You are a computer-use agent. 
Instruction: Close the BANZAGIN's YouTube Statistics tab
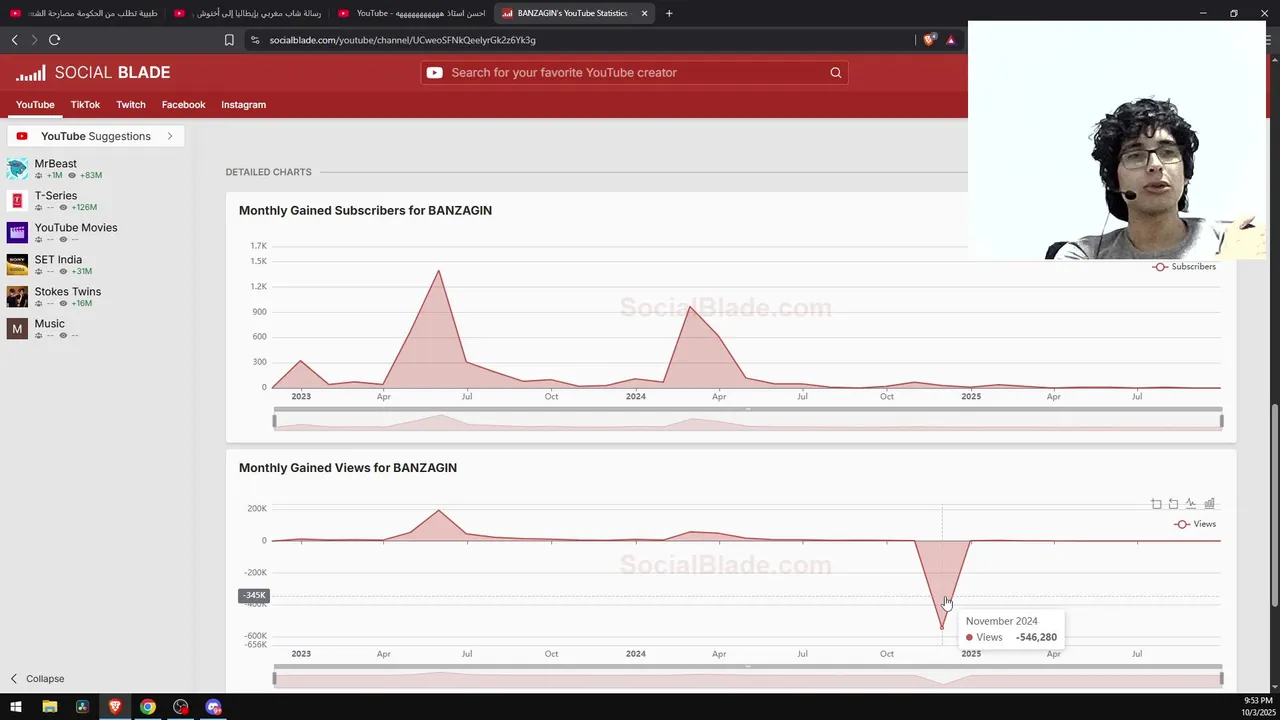click(644, 13)
